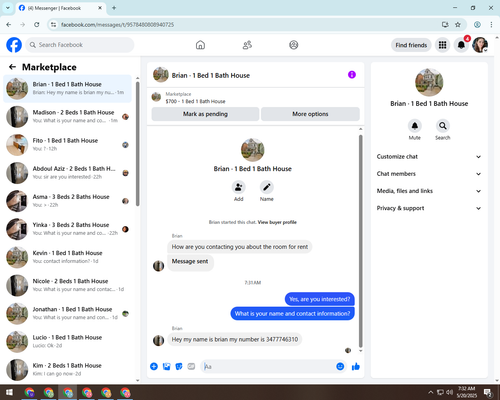This screenshot has height=400, width=500.
Task: Go to the Home feed icon
Action: tap(200, 45)
